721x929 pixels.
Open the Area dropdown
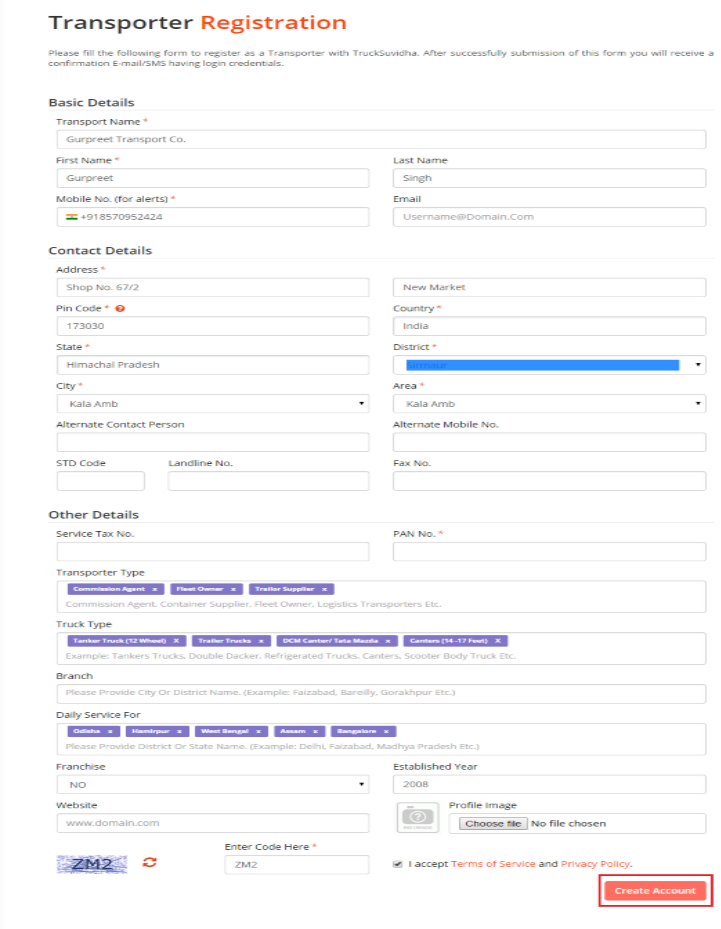(x=549, y=404)
